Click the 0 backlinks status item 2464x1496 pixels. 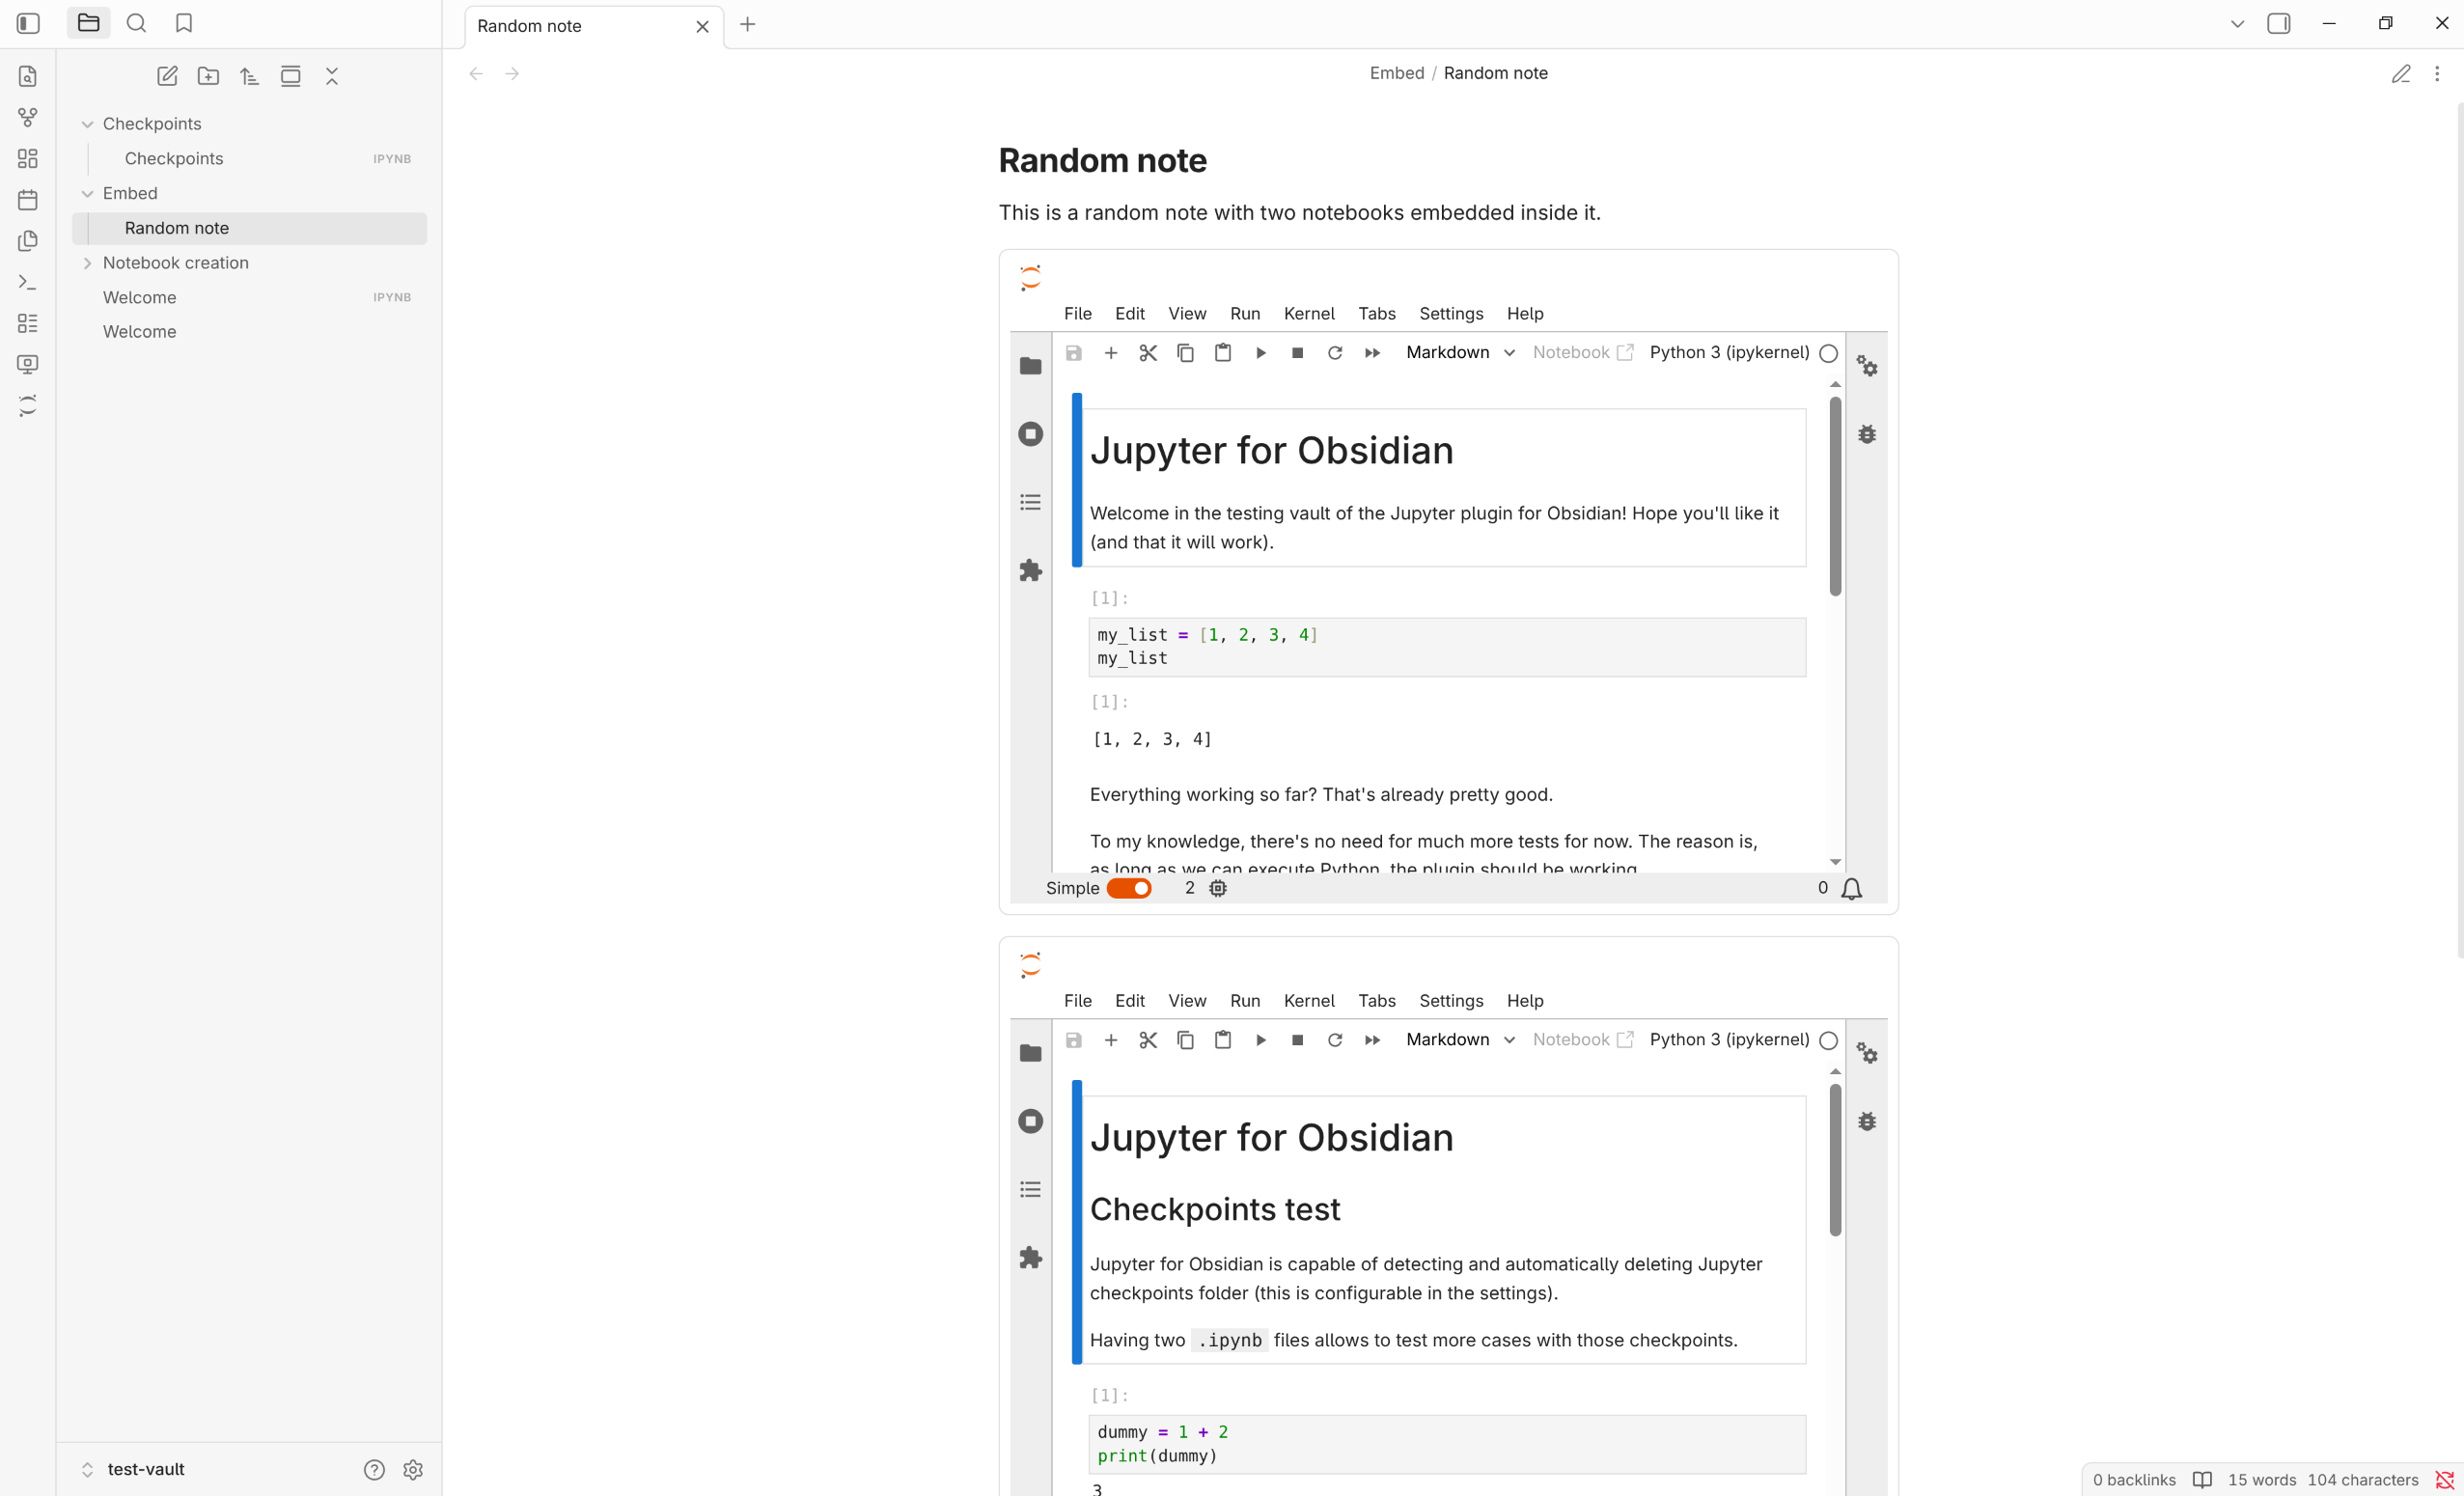coord(2134,1479)
